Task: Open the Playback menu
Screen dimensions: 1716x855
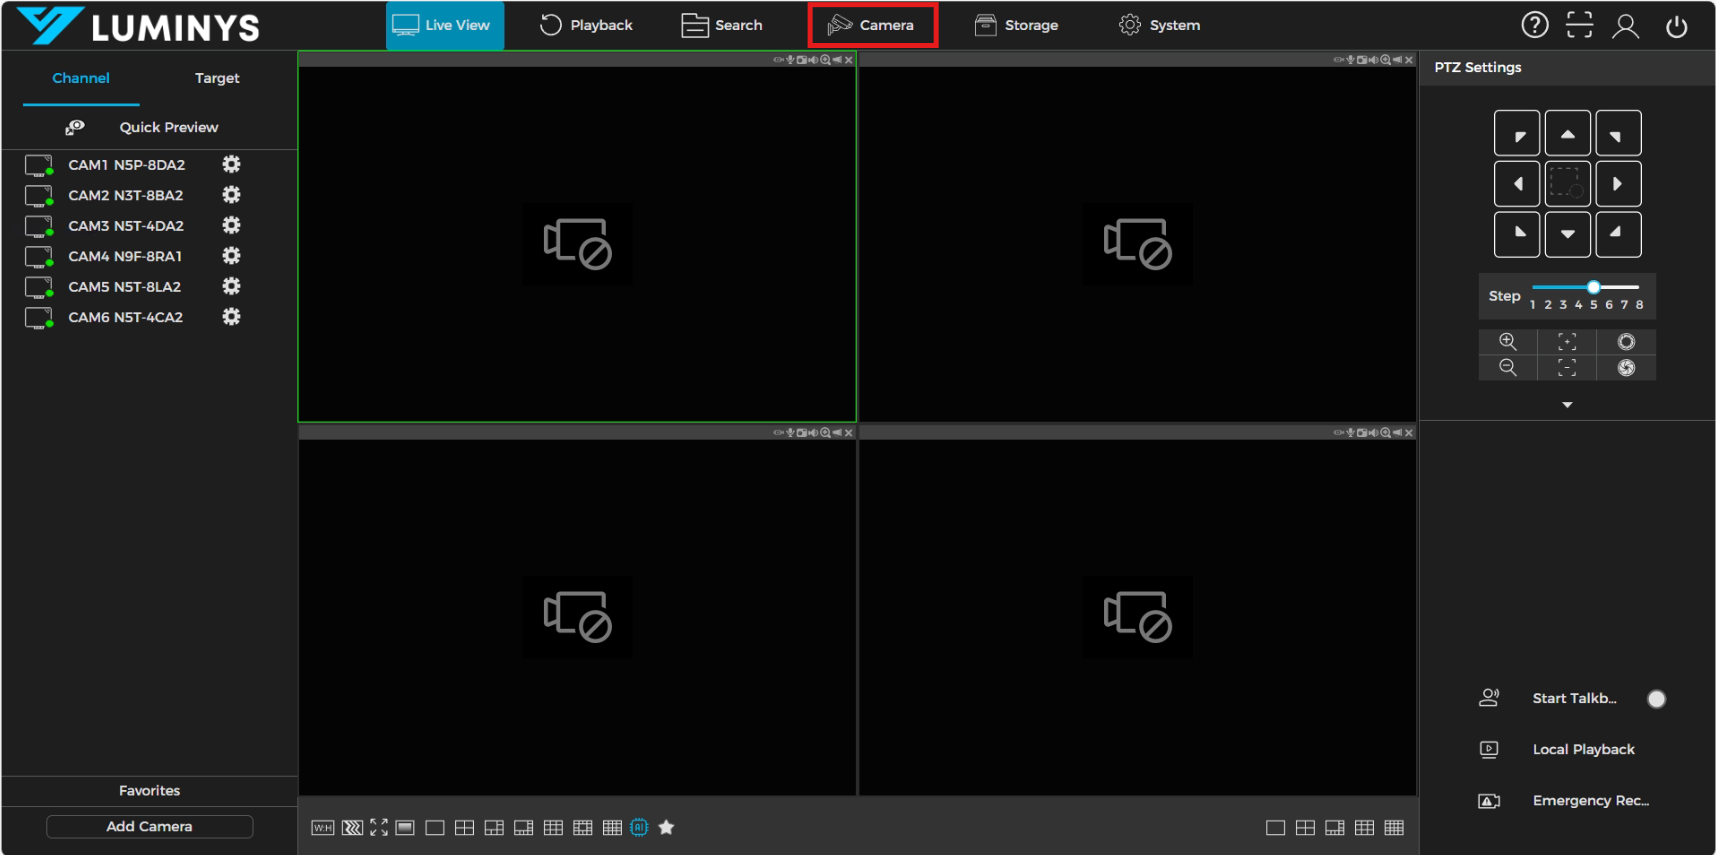Action: (586, 25)
